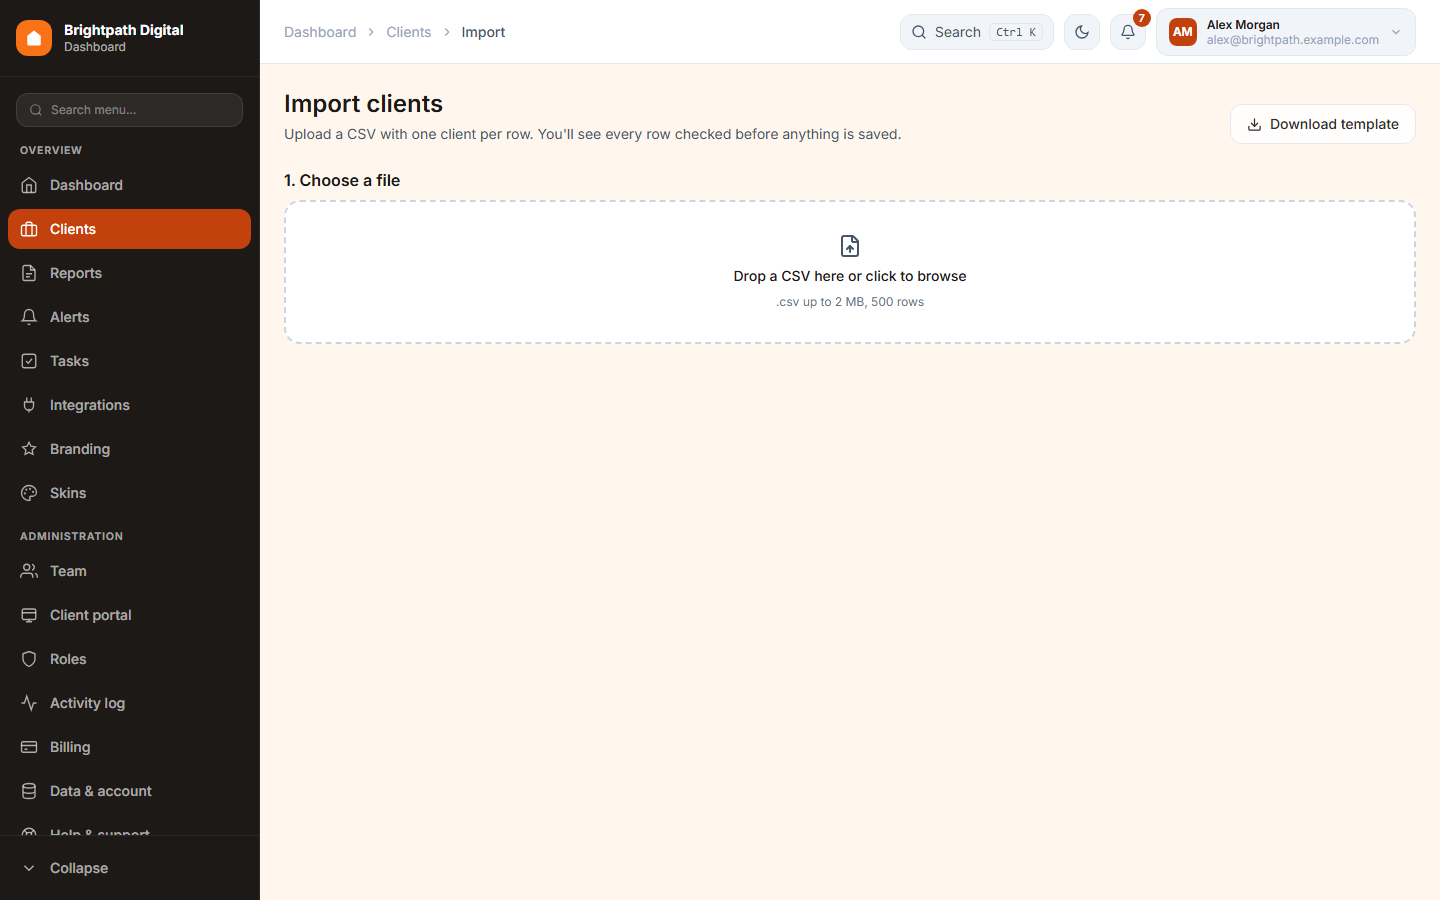Go to Clients breadcrumb link
The image size is (1440, 900).
click(x=409, y=32)
